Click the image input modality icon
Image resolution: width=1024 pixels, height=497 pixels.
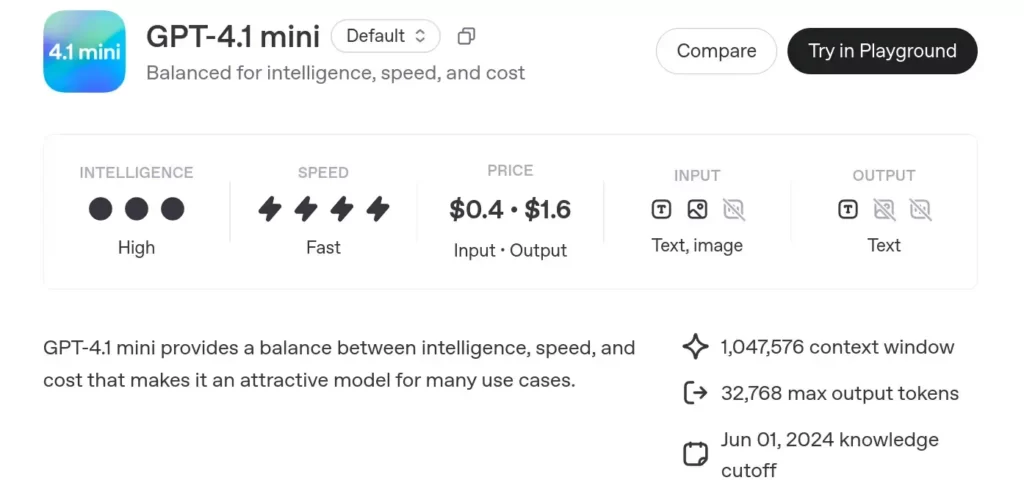(697, 210)
